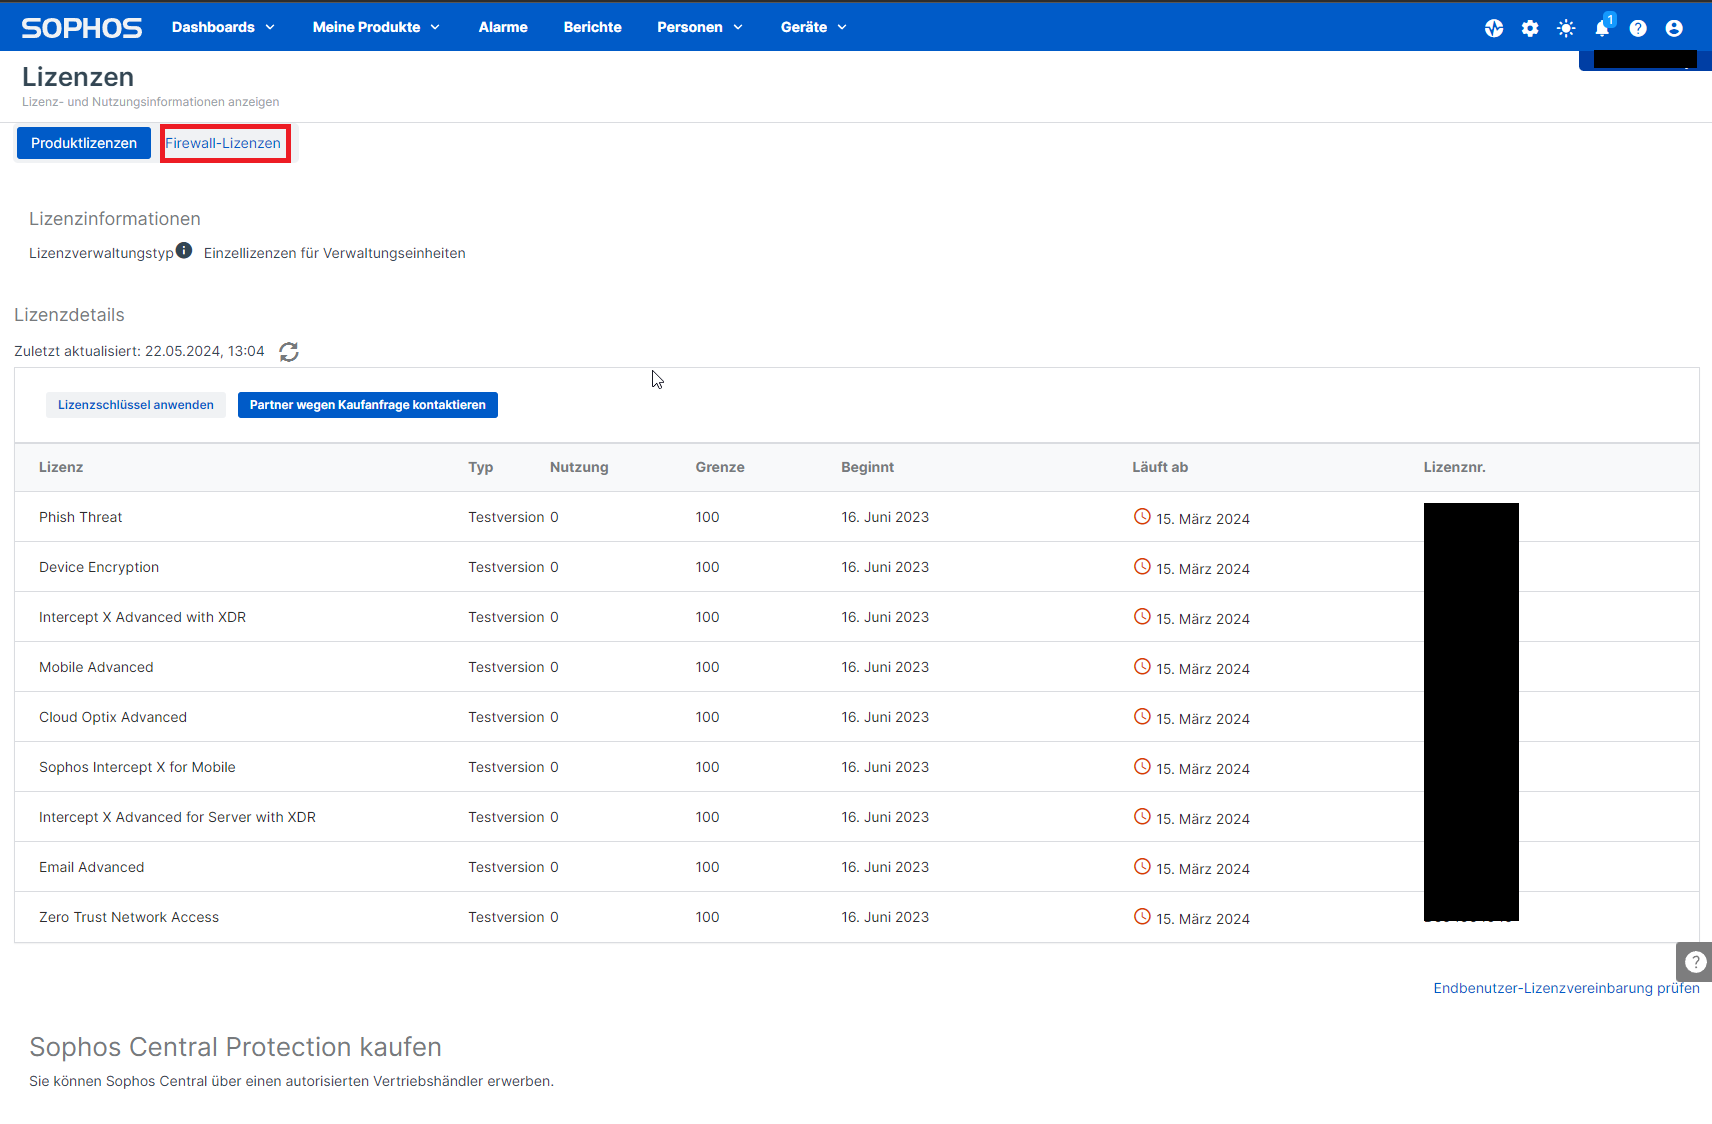The image size is (1712, 1124).
Task: Click Einzellizenzen für Verwaltungseinheiten text
Action: coord(335,253)
